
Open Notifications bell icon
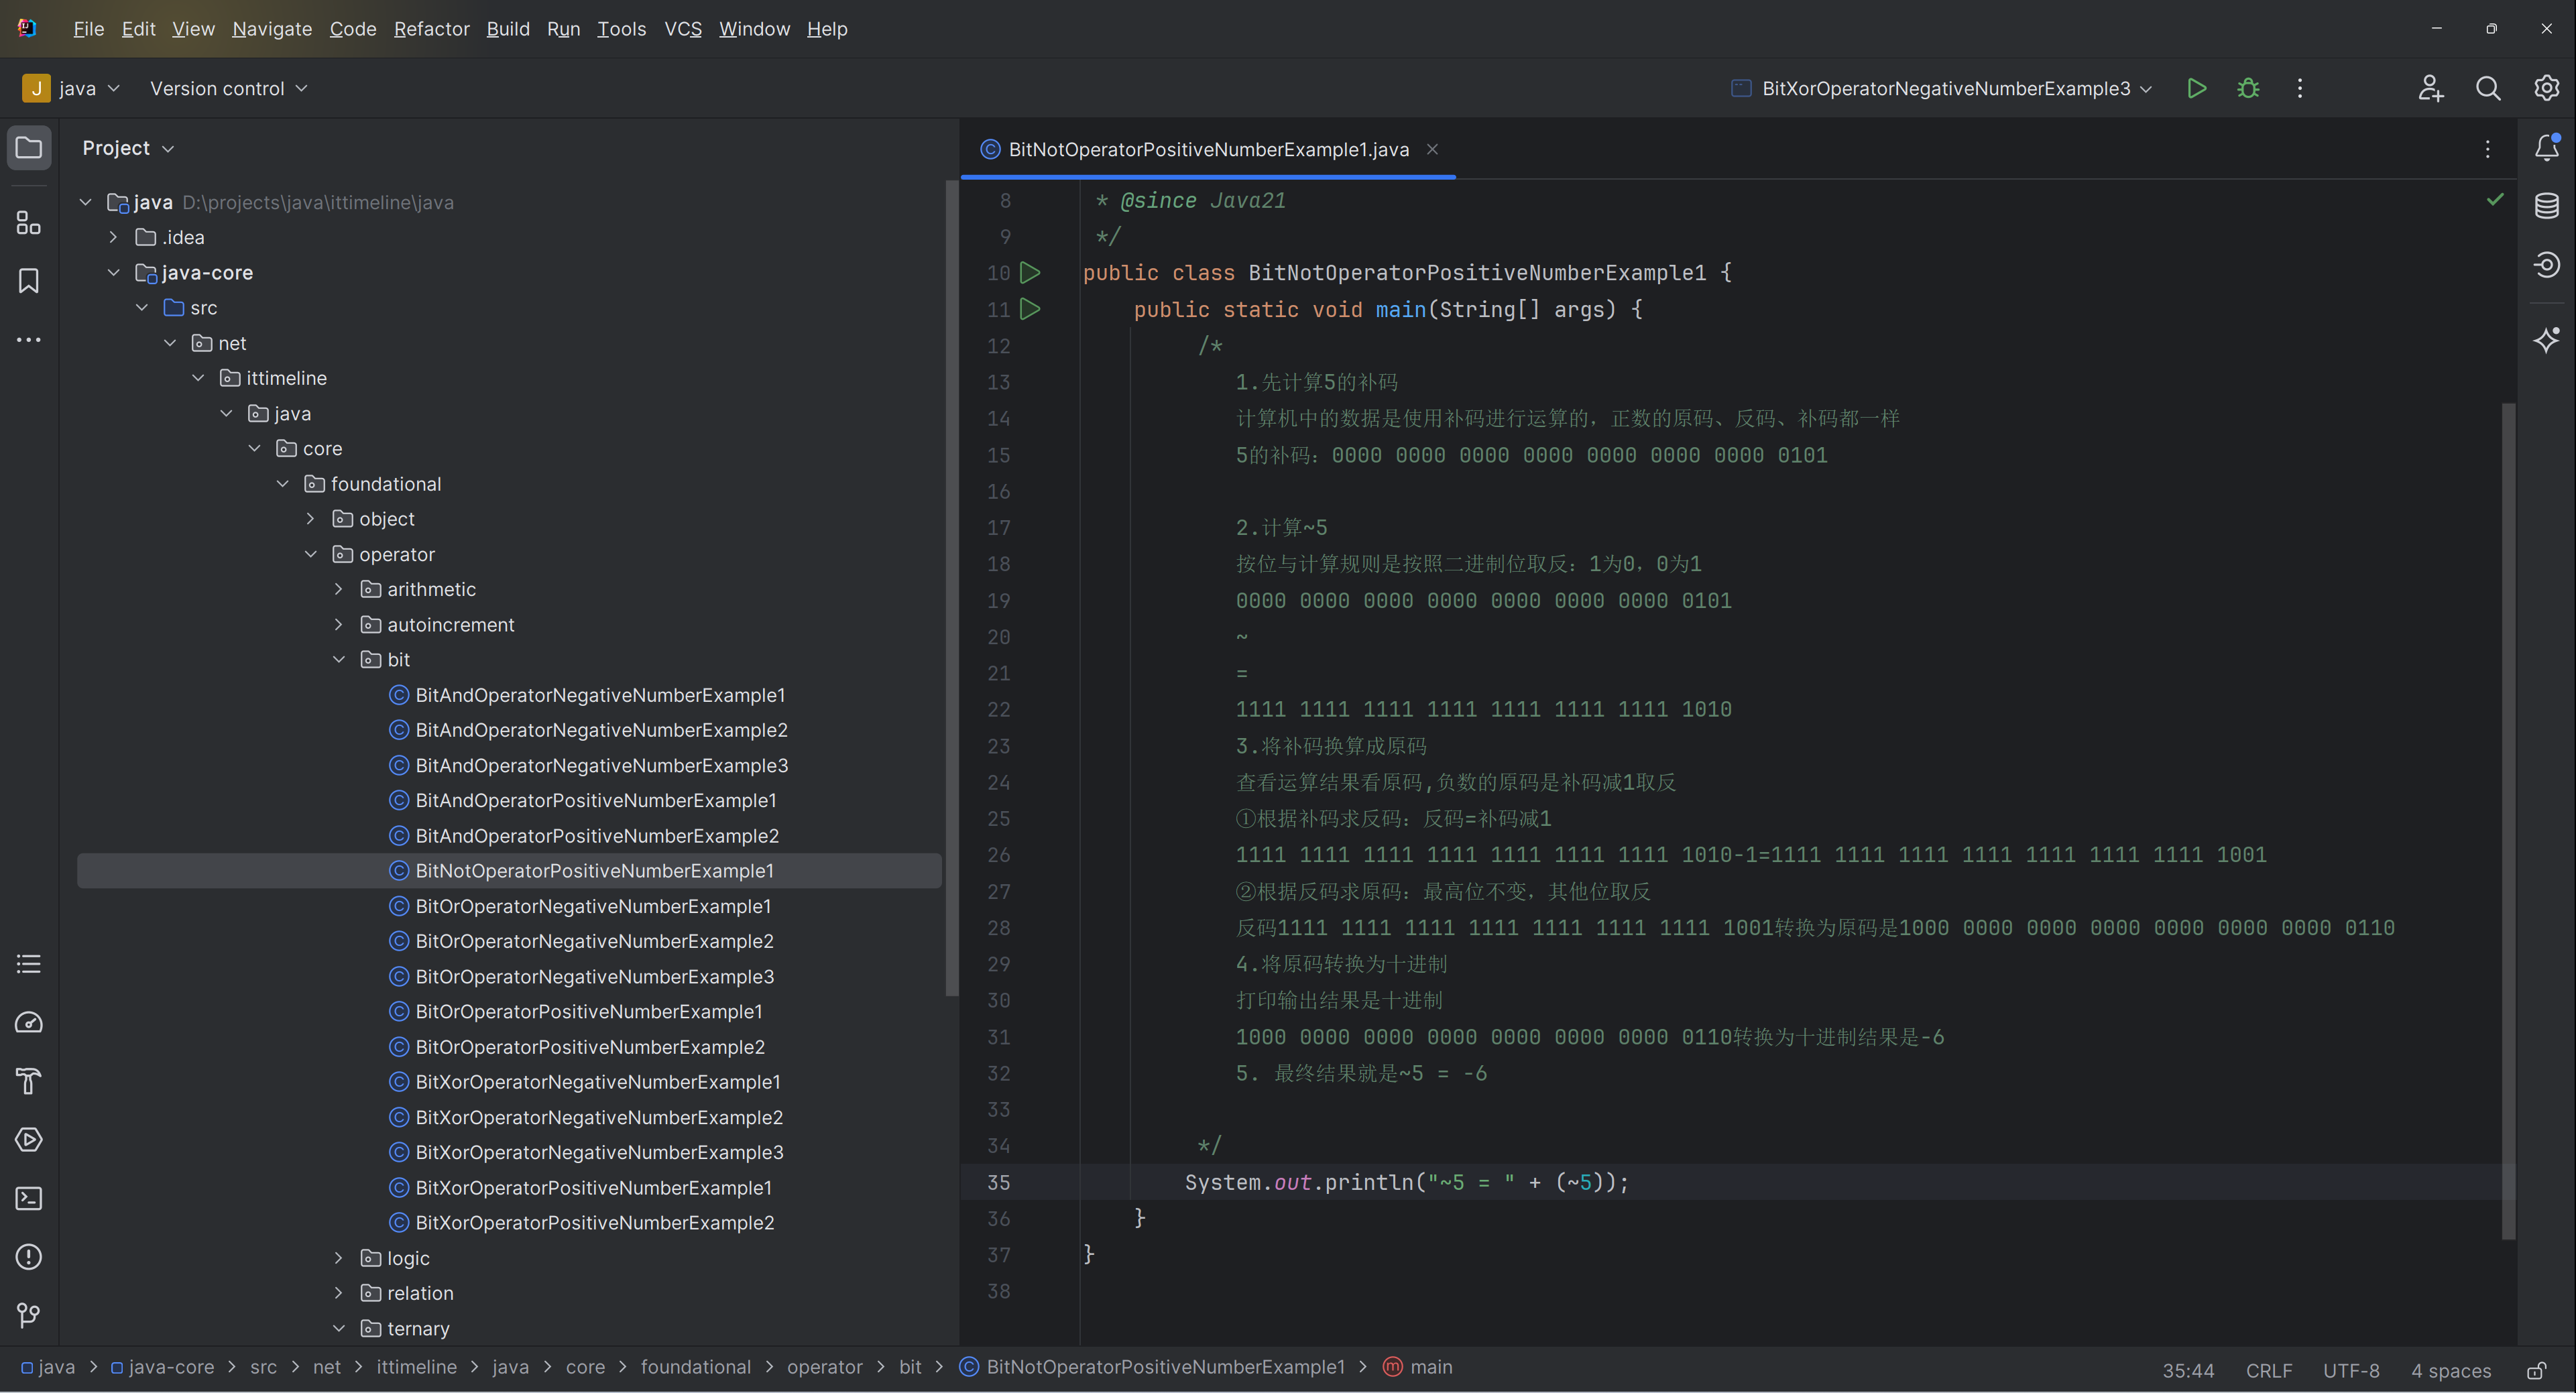[2546, 148]
